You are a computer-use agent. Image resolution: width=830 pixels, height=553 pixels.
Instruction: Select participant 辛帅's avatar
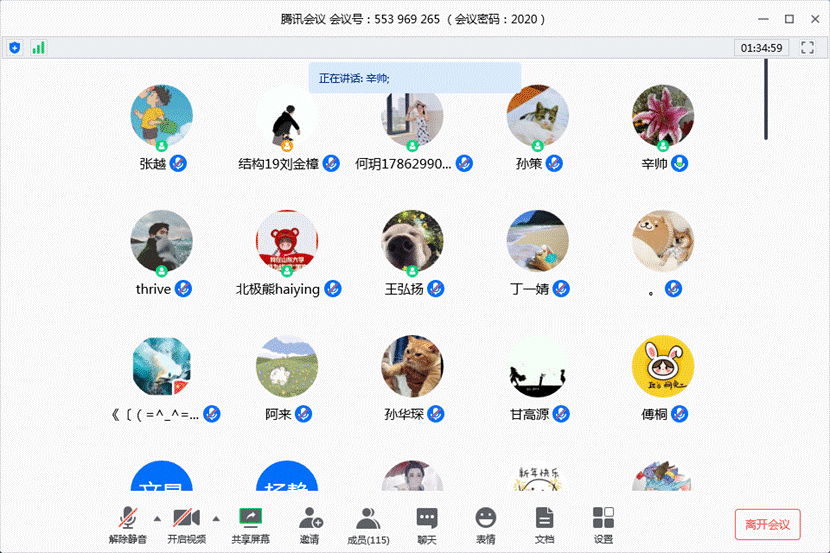(663, 115)
